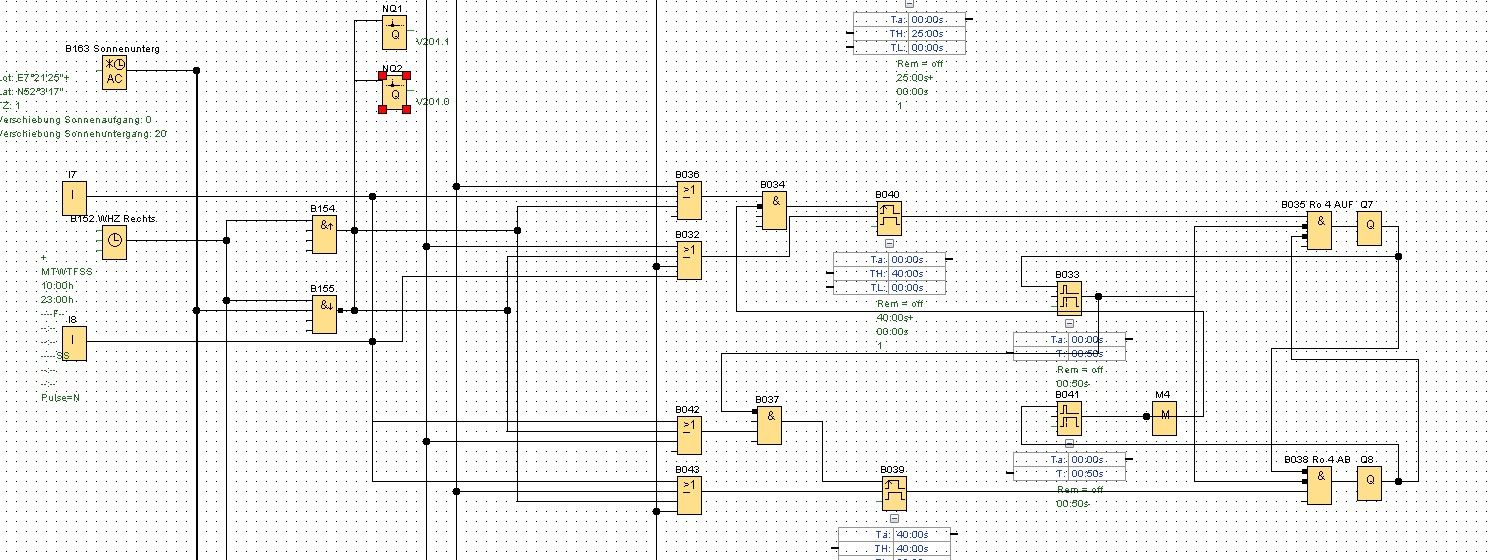Click B039's T.a.: 40:00s parameter field
Viewport: 1491px width, 560px height.
[893, 534]
